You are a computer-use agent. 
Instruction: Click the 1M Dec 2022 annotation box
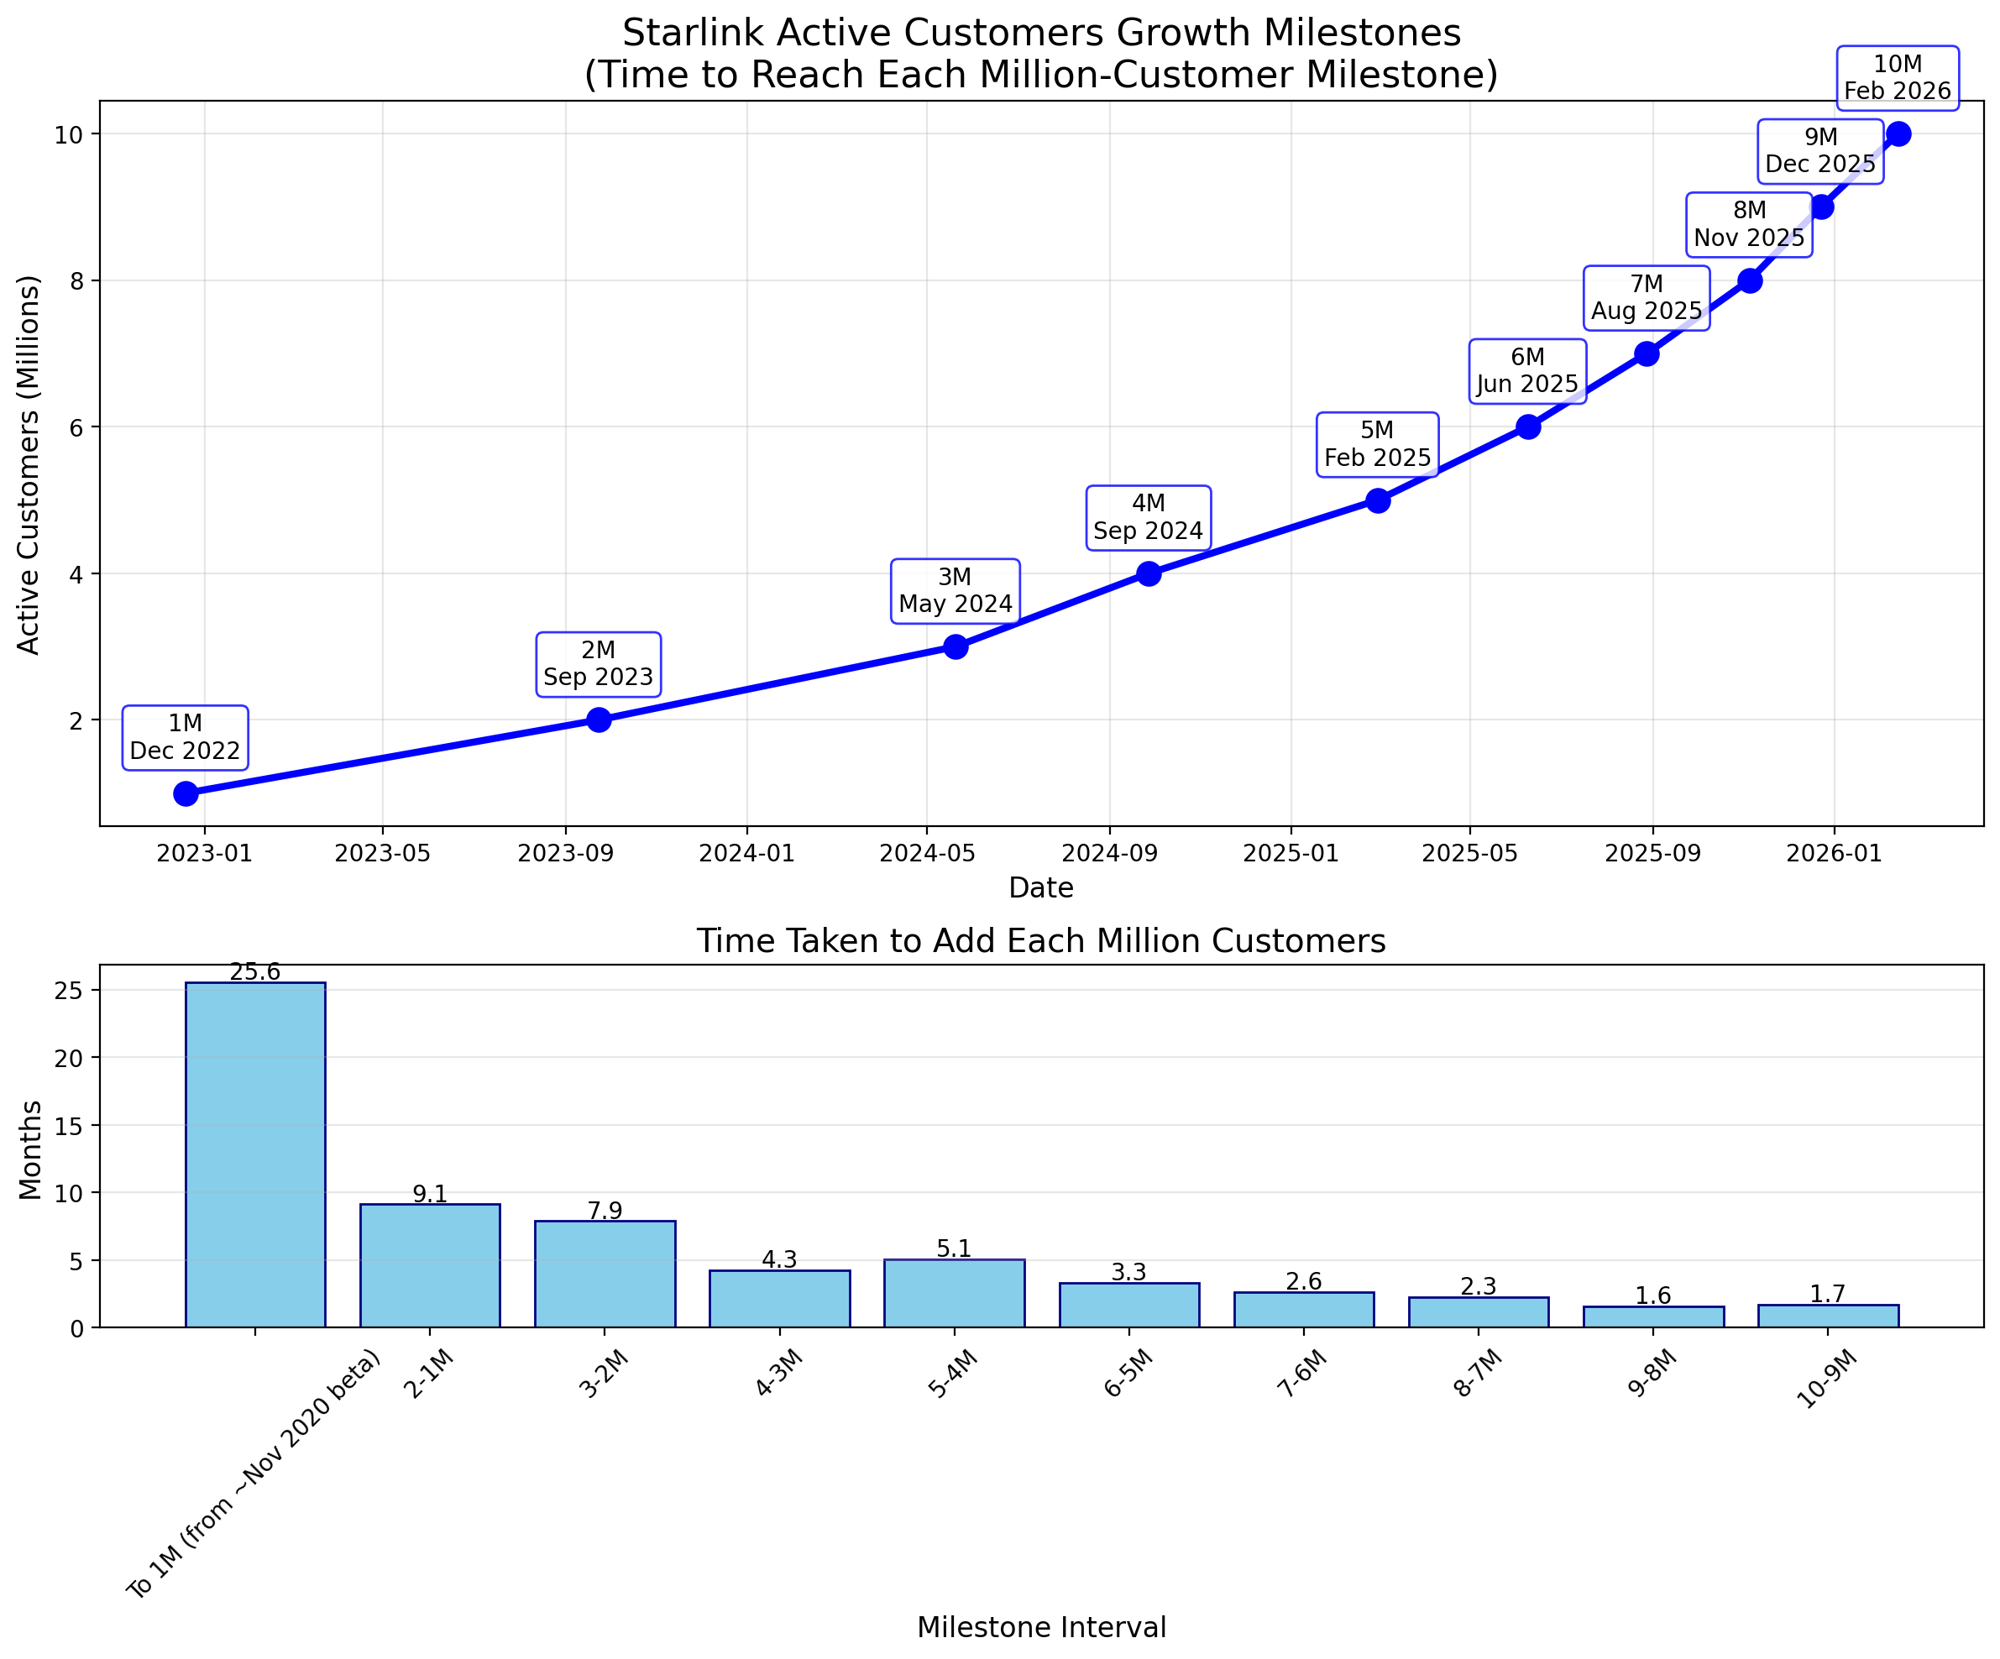tap(185, 737)
